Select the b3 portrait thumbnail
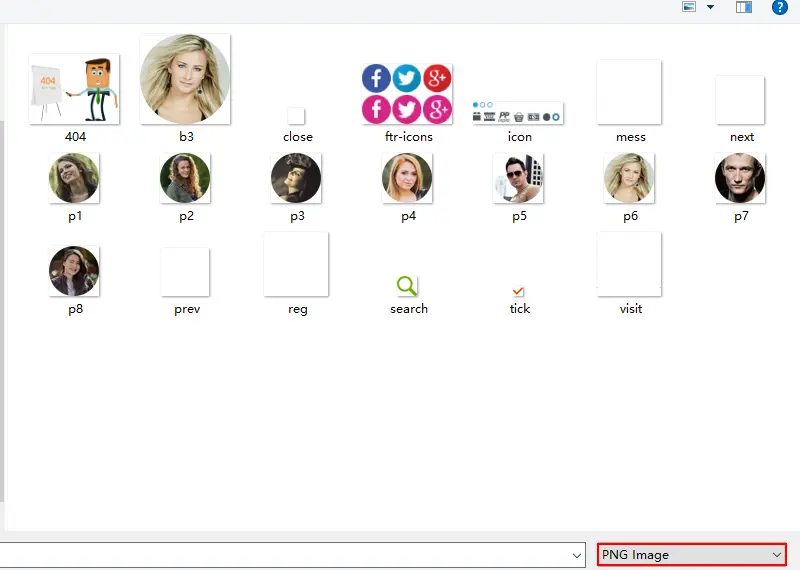Image resolution: width=800 pixels, height=570 pixels. (185, 79)
